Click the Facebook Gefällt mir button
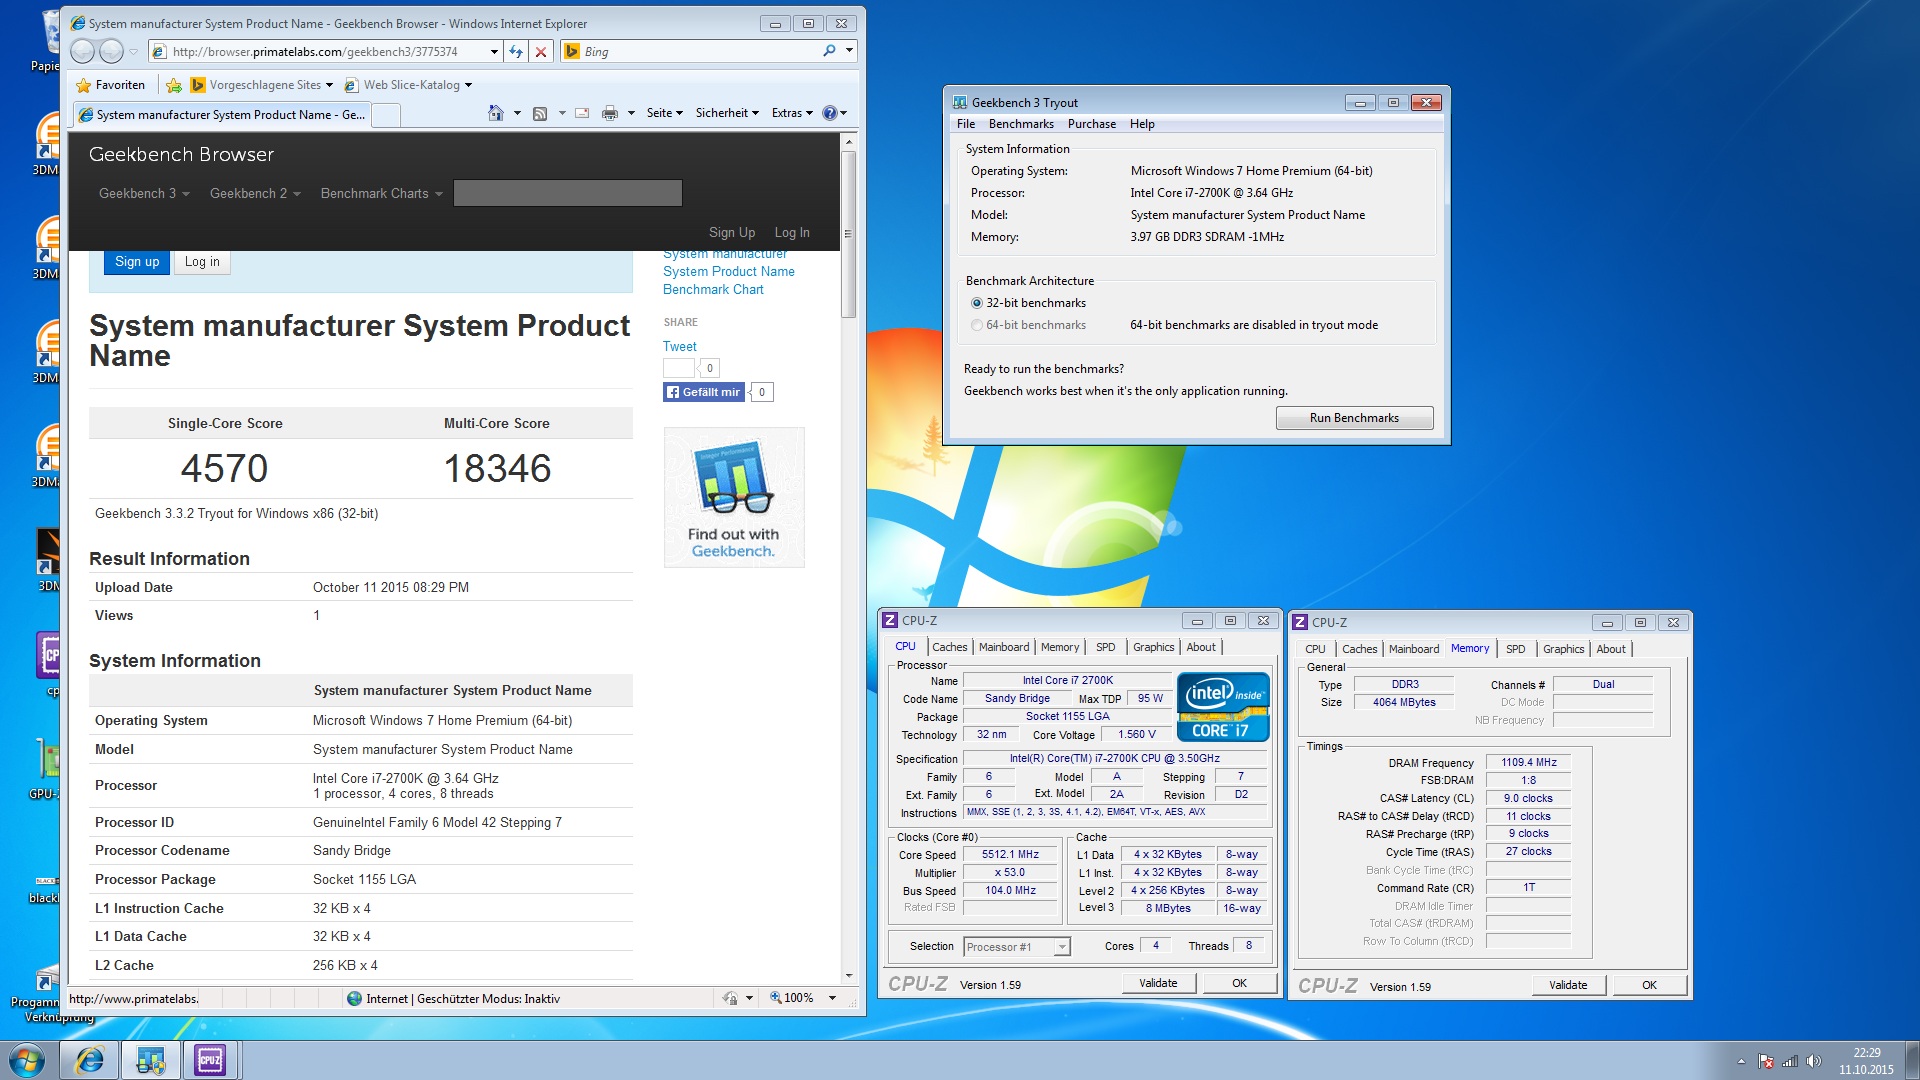This screenshot has width=1920, height=1080. tap(704, 392)
